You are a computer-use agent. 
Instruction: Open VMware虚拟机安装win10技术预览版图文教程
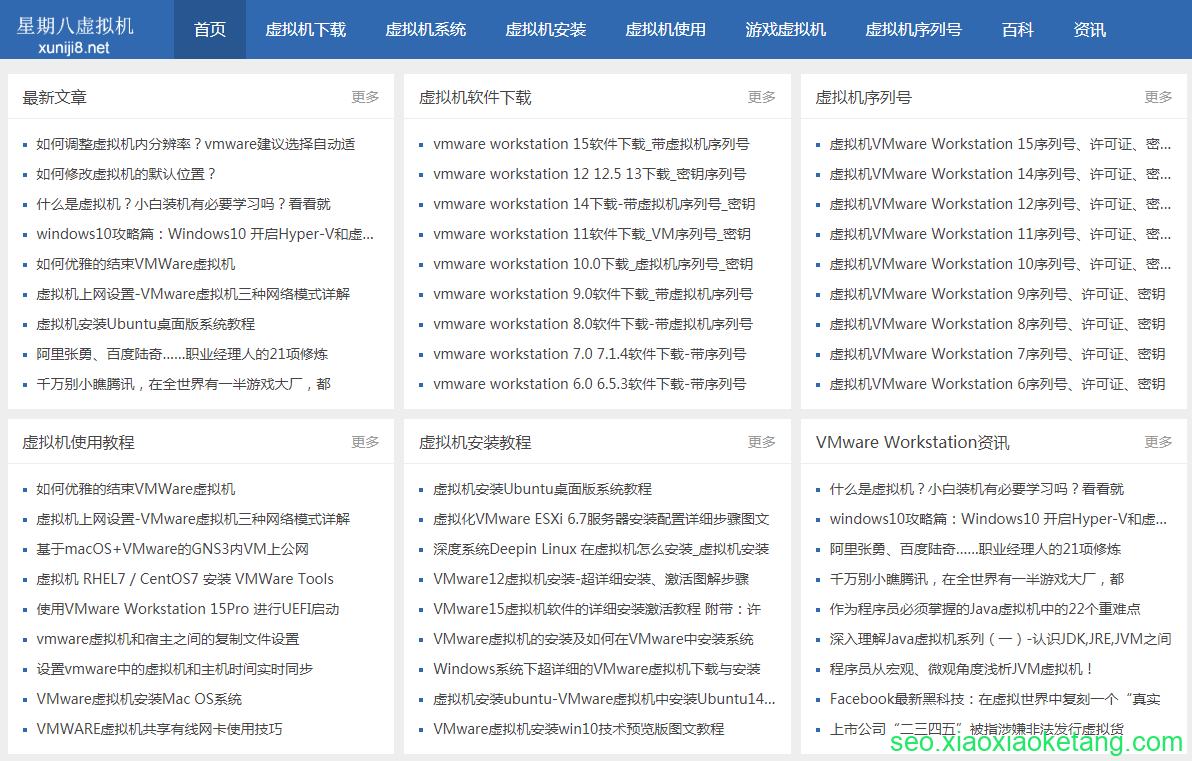pos(579,729)
